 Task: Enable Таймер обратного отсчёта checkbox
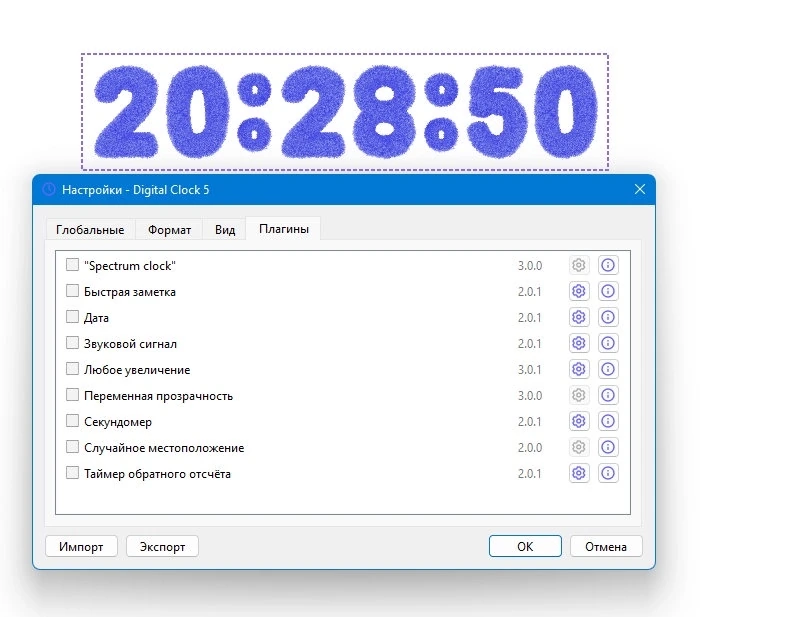click(72, 473)
